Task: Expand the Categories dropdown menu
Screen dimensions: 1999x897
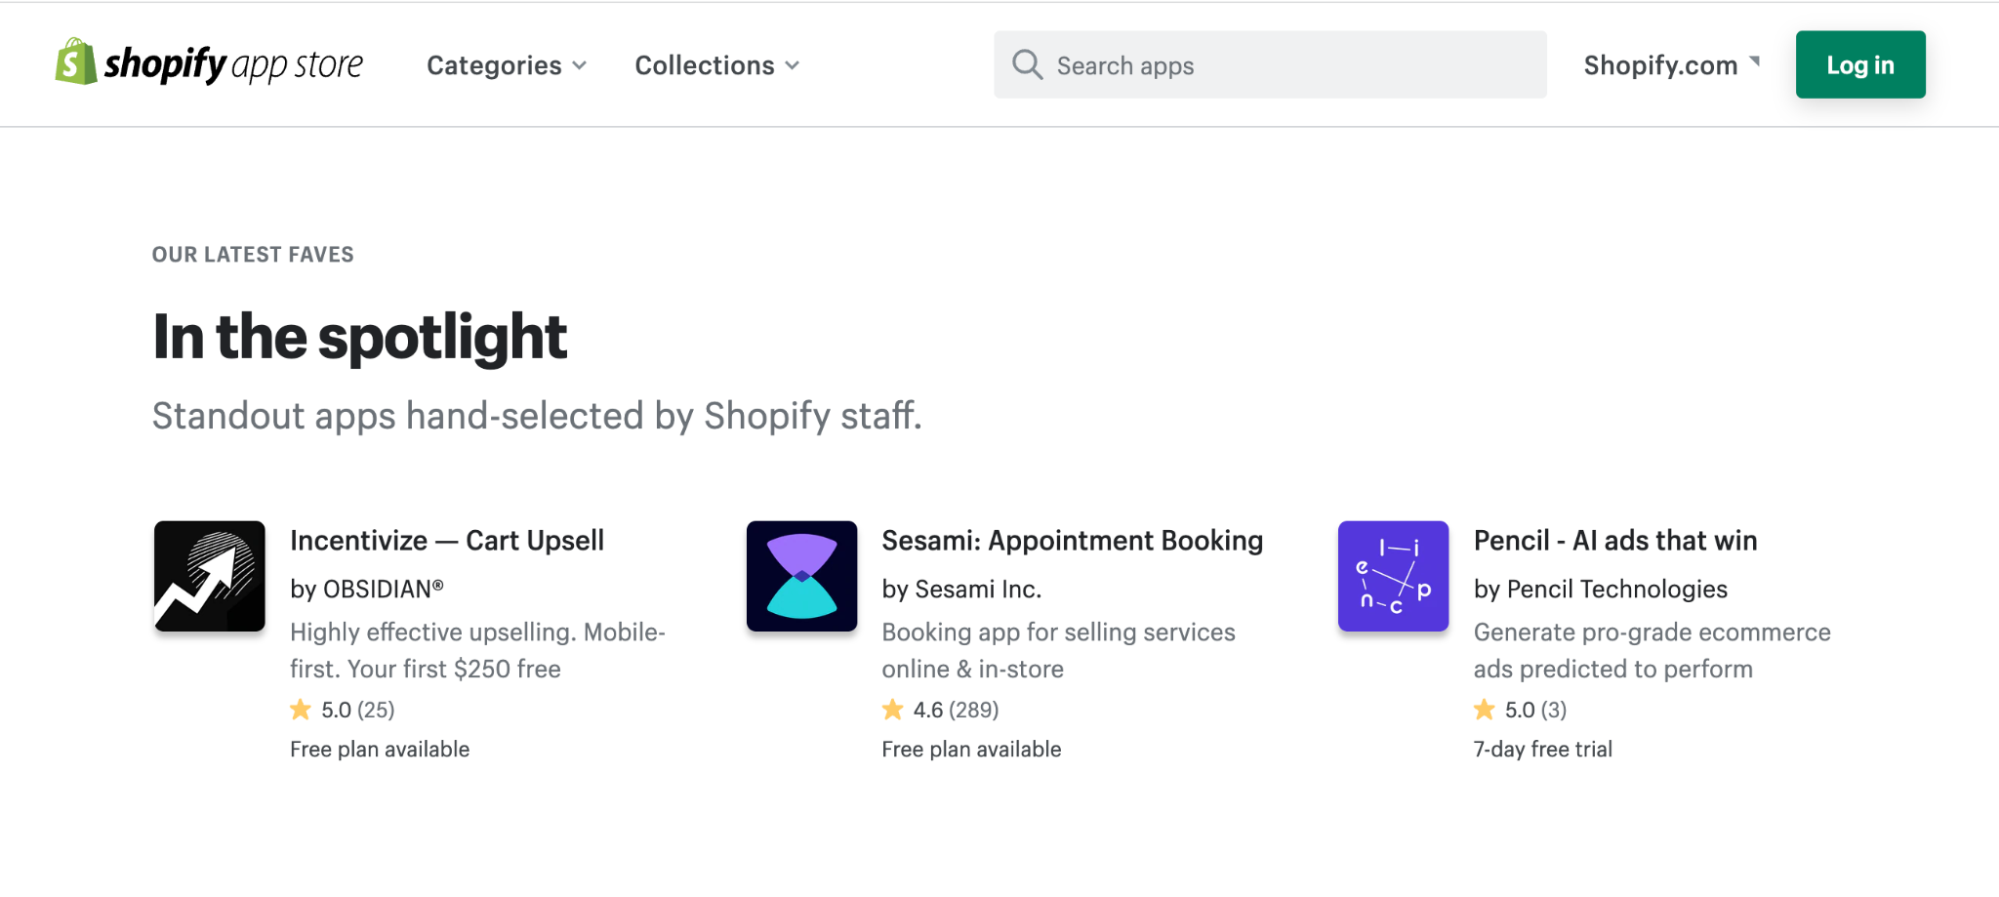Action: [506, 65]
